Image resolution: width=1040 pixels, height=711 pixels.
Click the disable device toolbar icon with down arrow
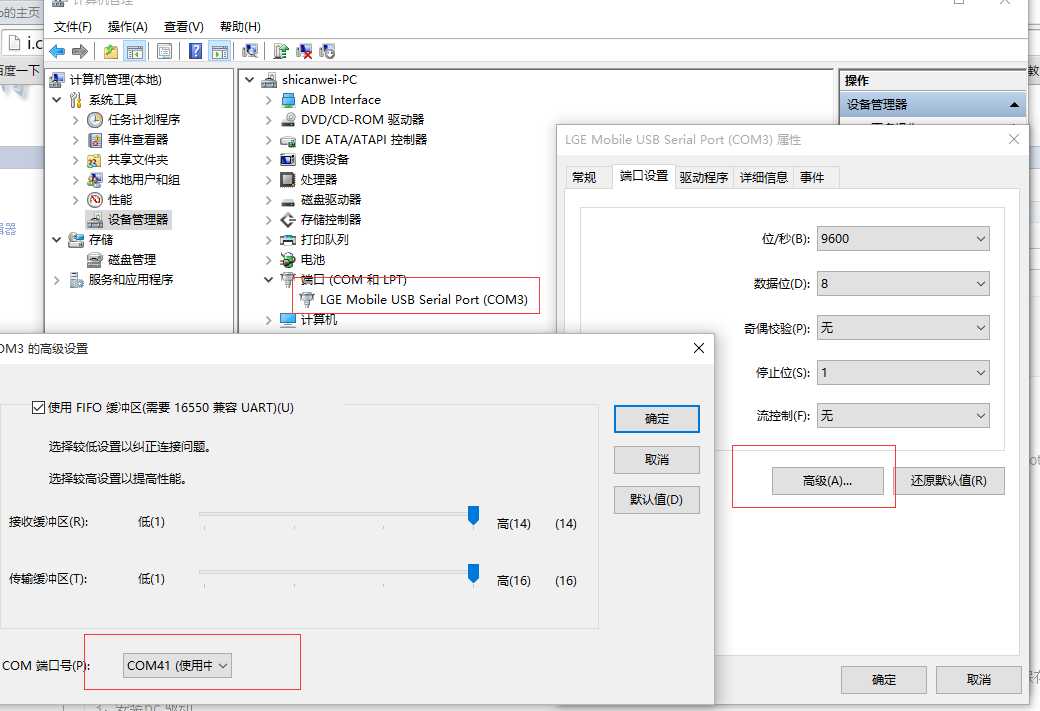point(327,51)
